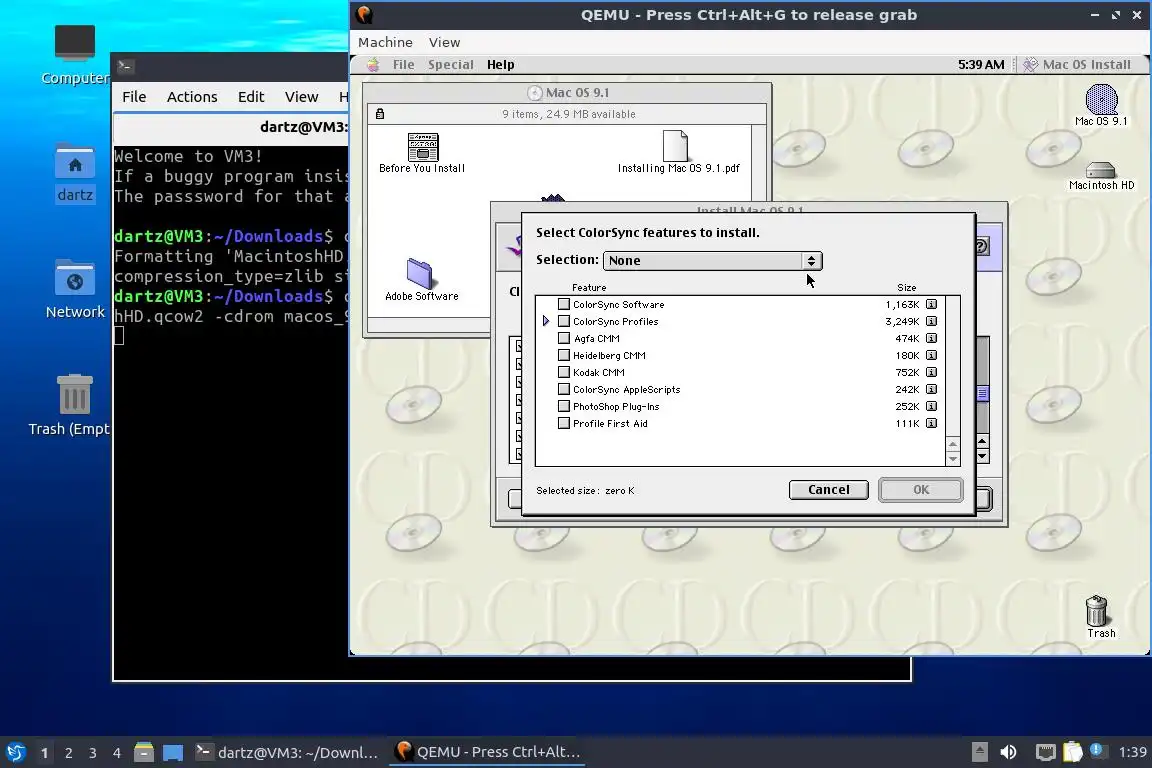The height and width of the screenshot is (768, 1152).
Task: Open the terminal File menu
Action: click(x=134, y=97)
